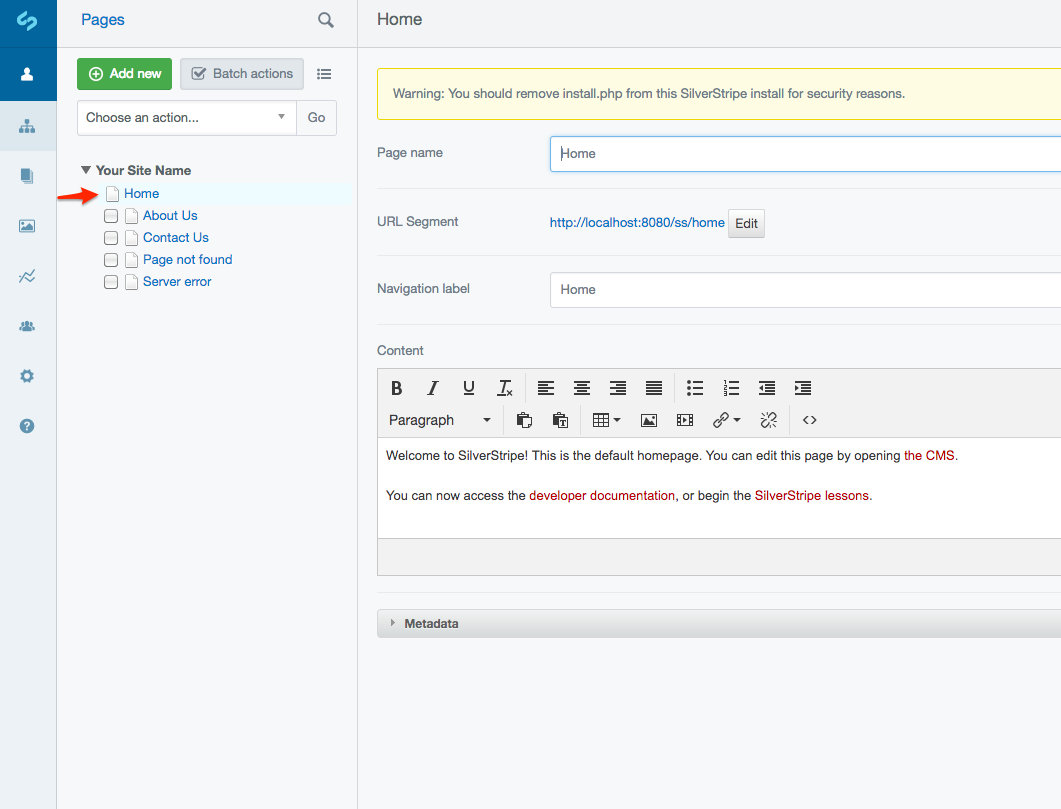Open the insert link dropdown

(x=727, y=420)
